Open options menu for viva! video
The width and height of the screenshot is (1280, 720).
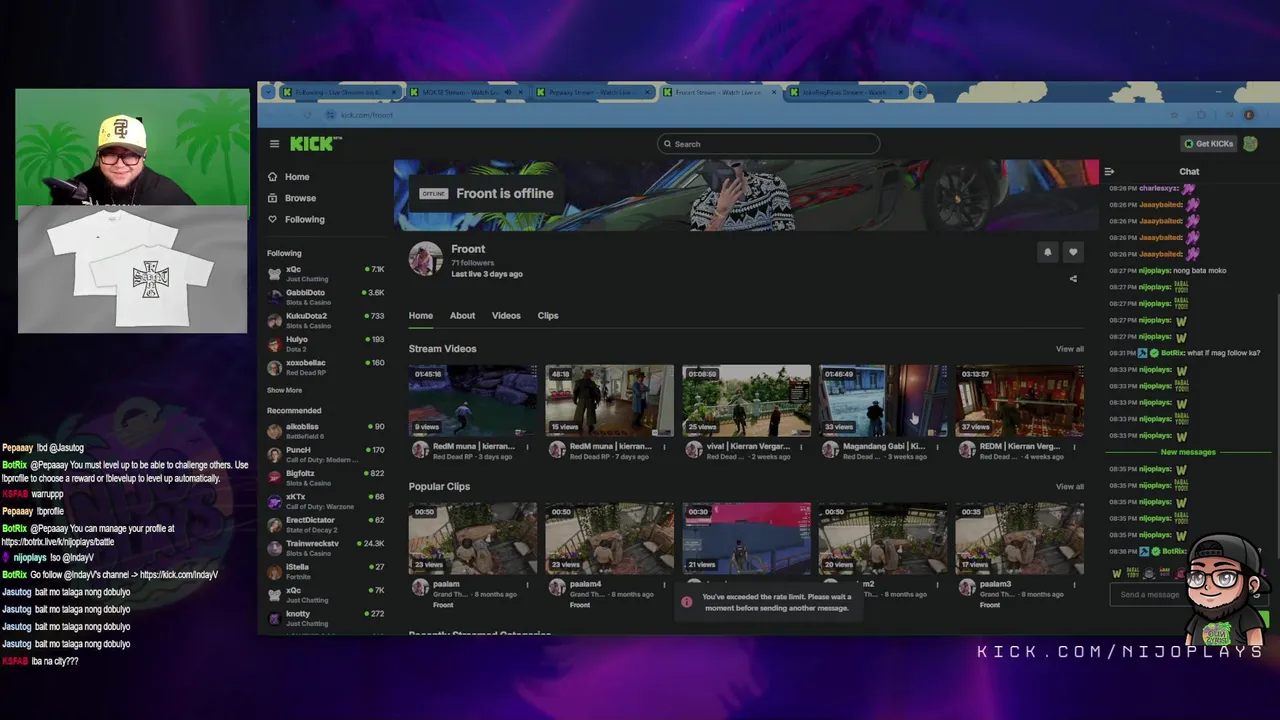tap(800, 447)
